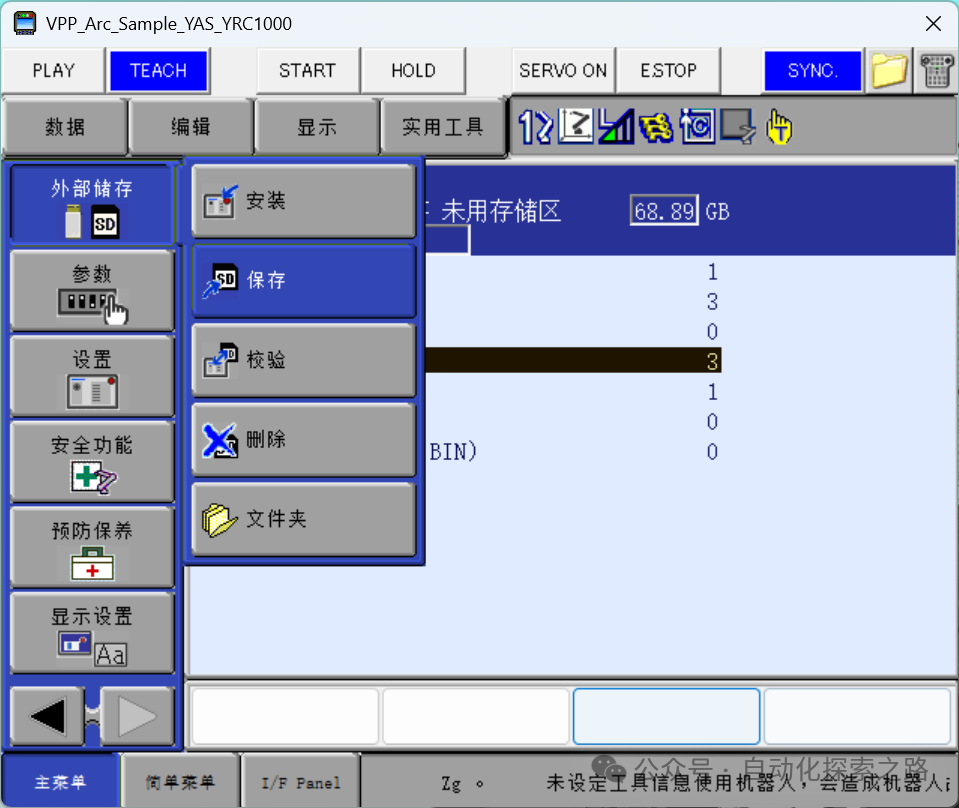Open the yellow folder icon

coord(889,70)
